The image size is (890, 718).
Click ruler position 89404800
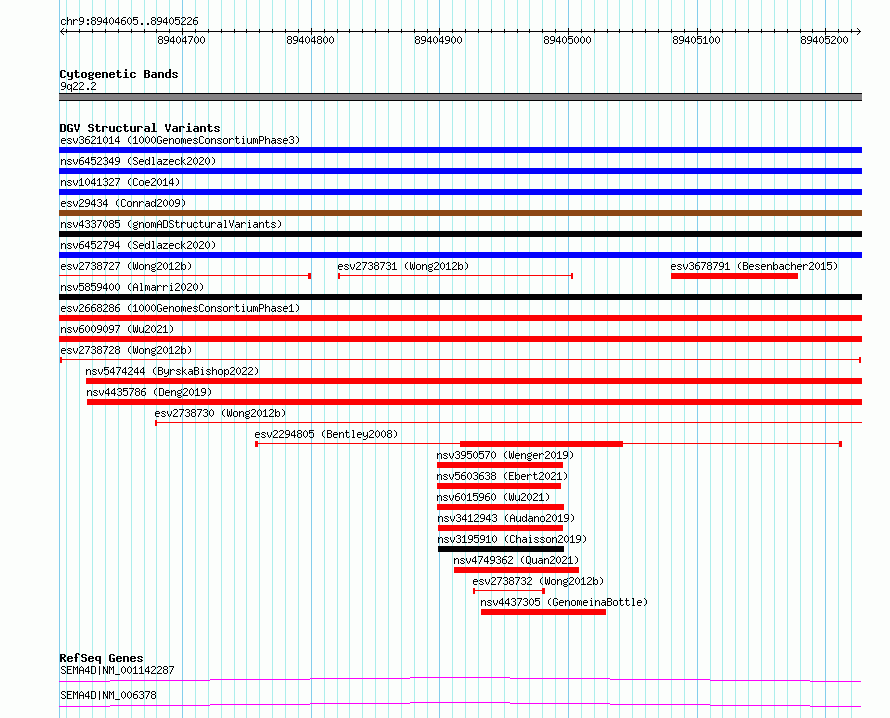tap(310, 40)
